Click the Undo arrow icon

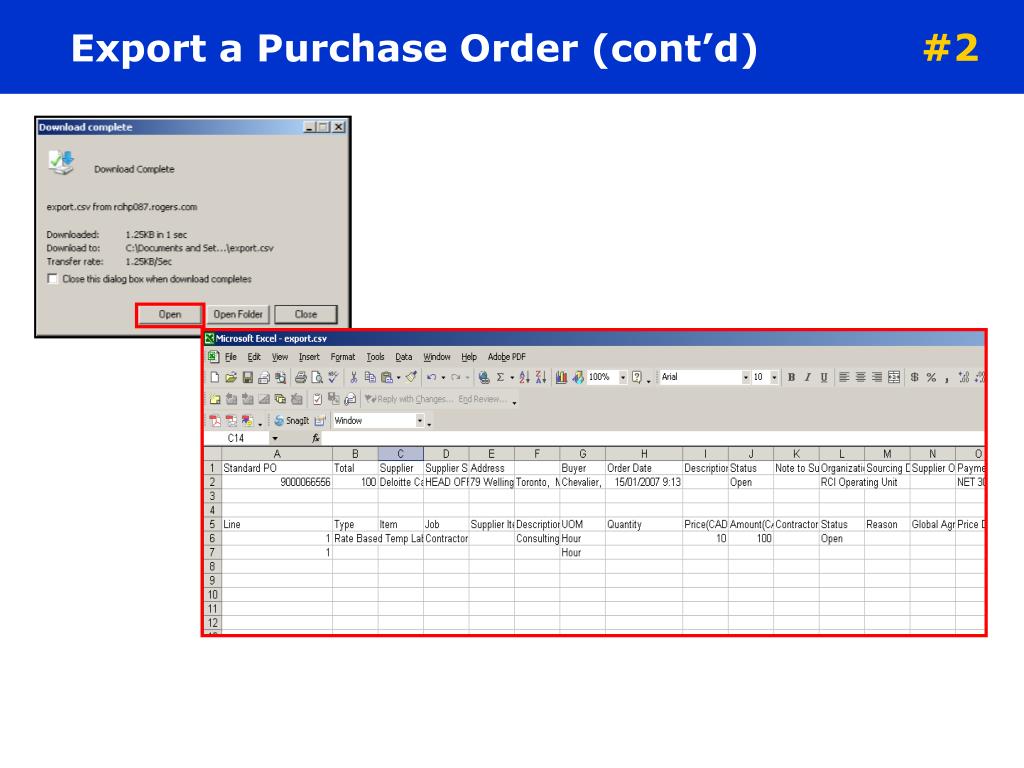coord(432,377)
